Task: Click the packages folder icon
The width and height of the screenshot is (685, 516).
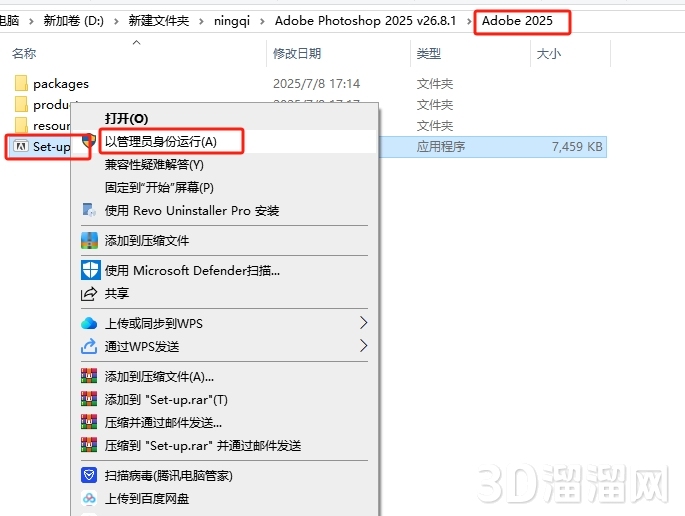Action: coord(21,84)
